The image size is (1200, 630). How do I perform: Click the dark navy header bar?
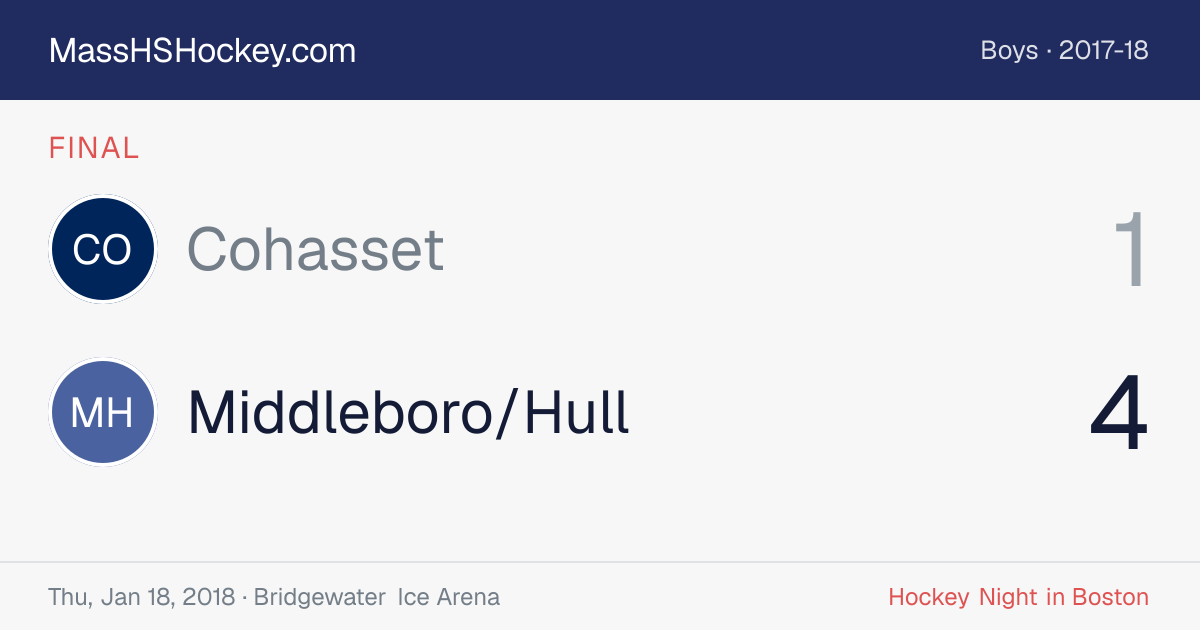600,50
